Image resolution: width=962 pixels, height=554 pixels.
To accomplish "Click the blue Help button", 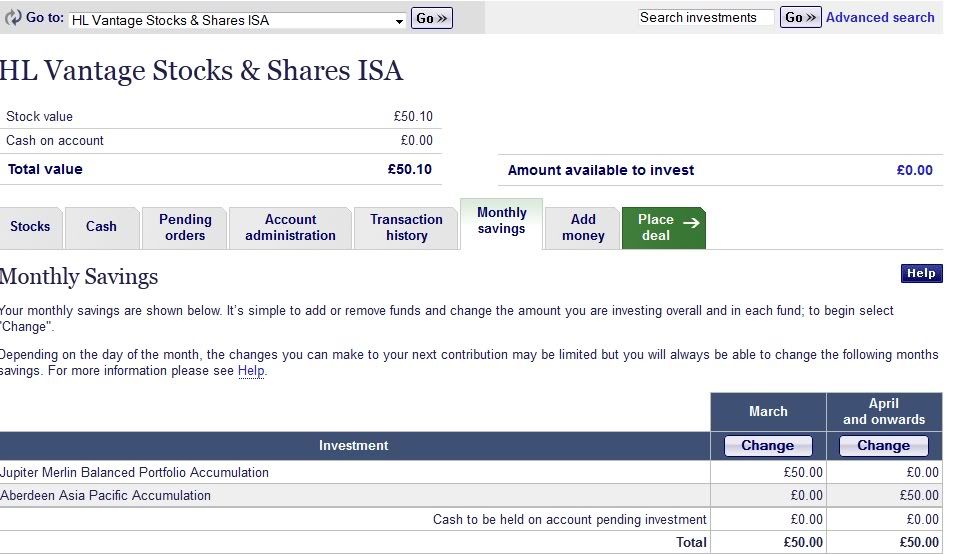I will point(921,273).
